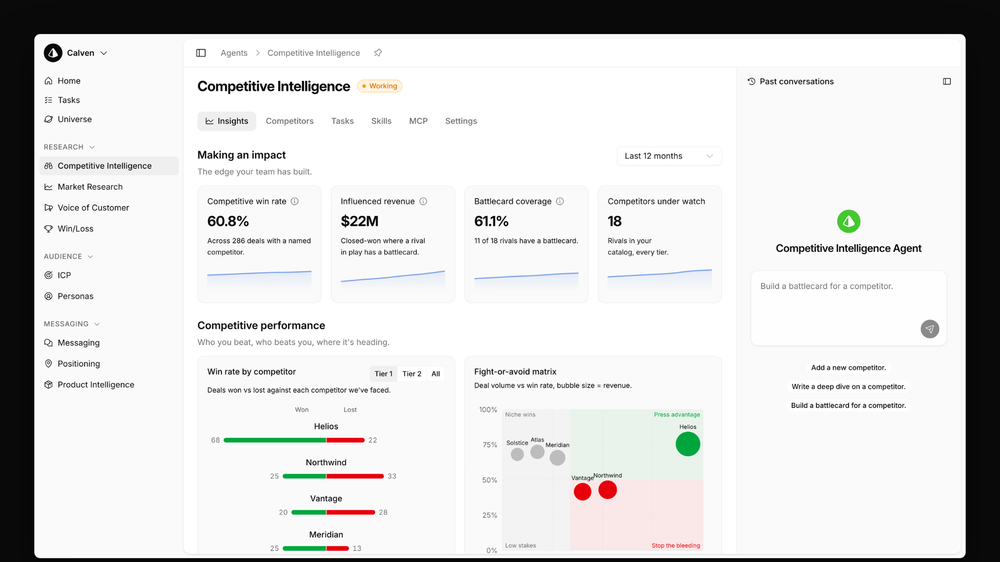Image resolution: width=1000 pixels, height=562 pixels.
Task: Pin the Competitive Intelligence agent
Action: (x=378, y=53)
